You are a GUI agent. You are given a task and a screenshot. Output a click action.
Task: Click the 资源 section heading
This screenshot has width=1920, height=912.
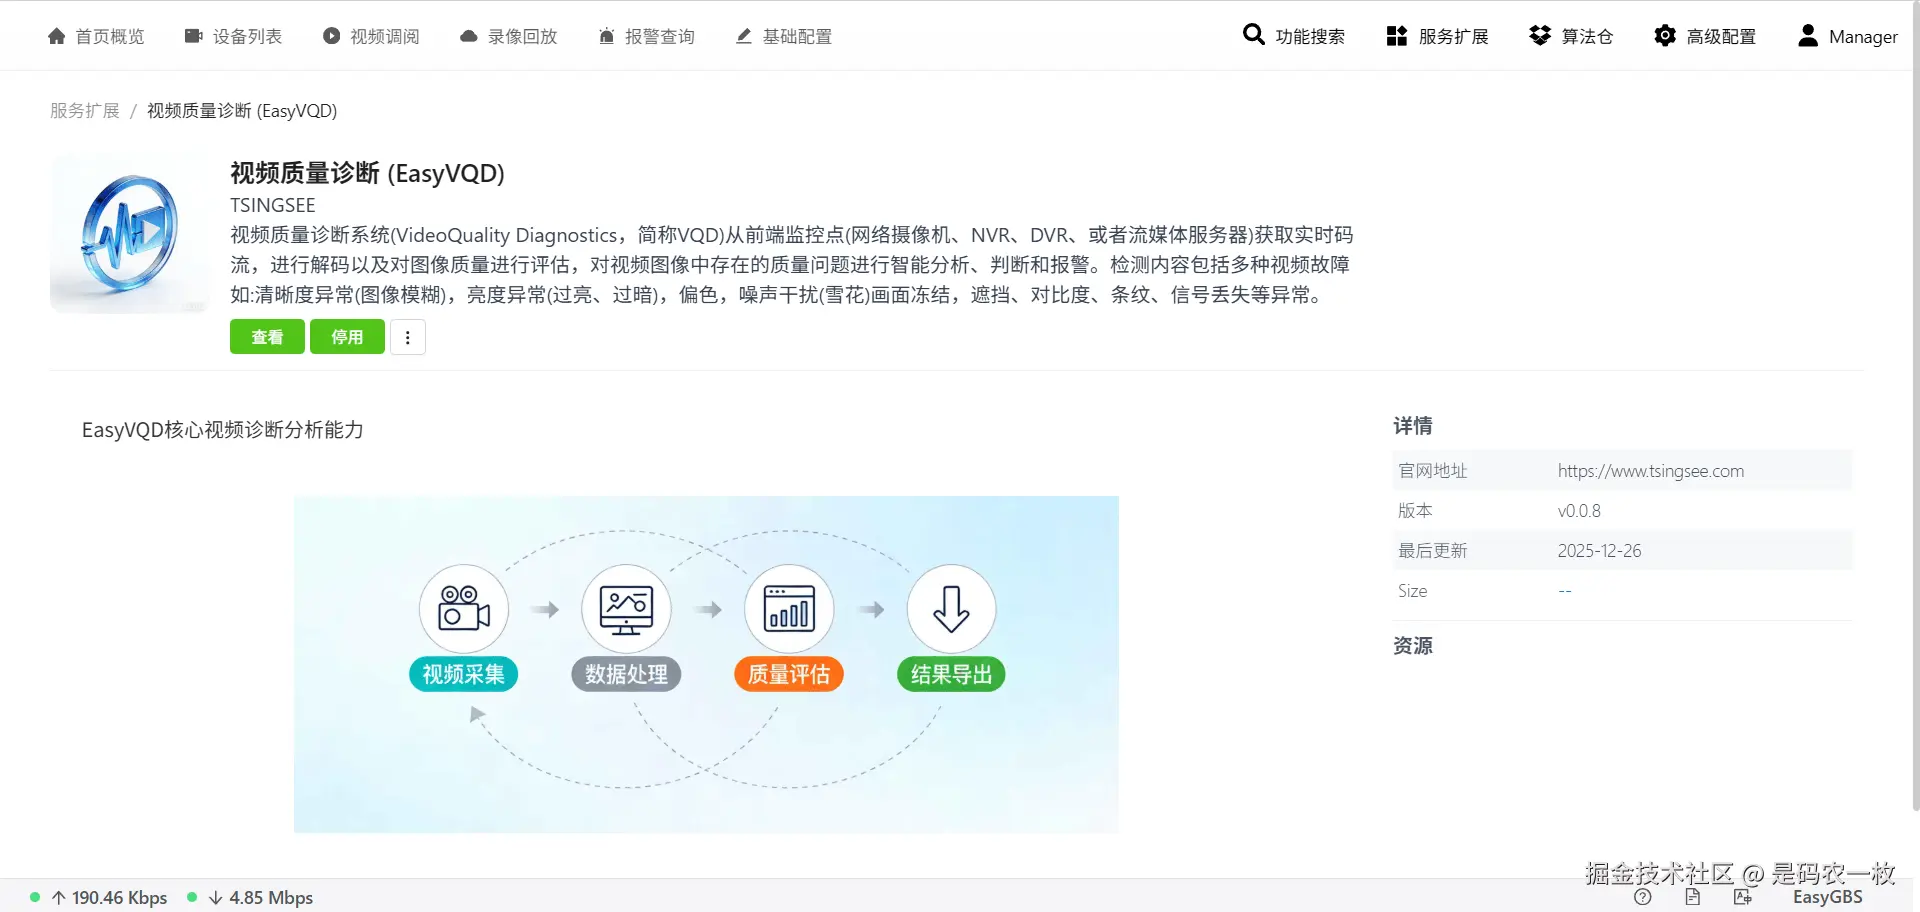coord(1413,646)
